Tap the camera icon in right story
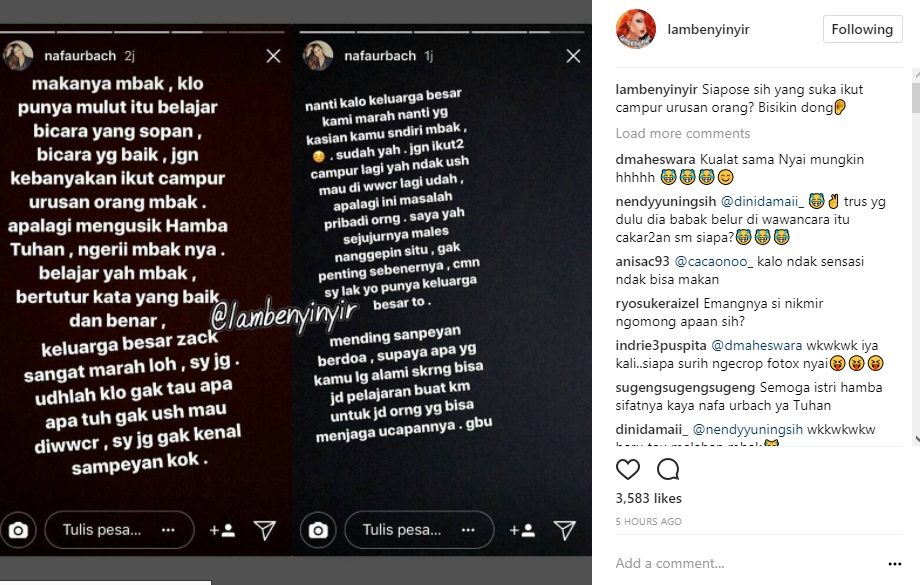Screen dimensions: 920x585 (318, 530)
